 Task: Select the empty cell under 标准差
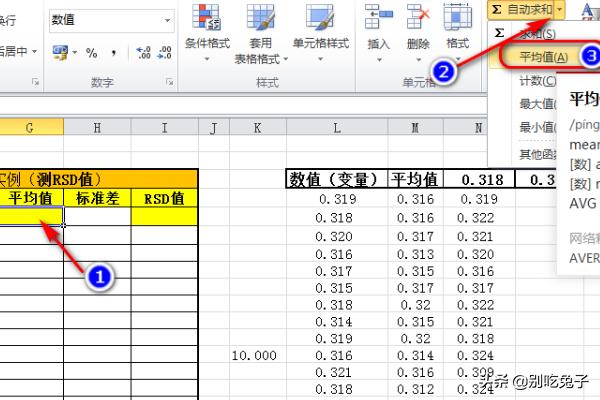tap(97, 216)
